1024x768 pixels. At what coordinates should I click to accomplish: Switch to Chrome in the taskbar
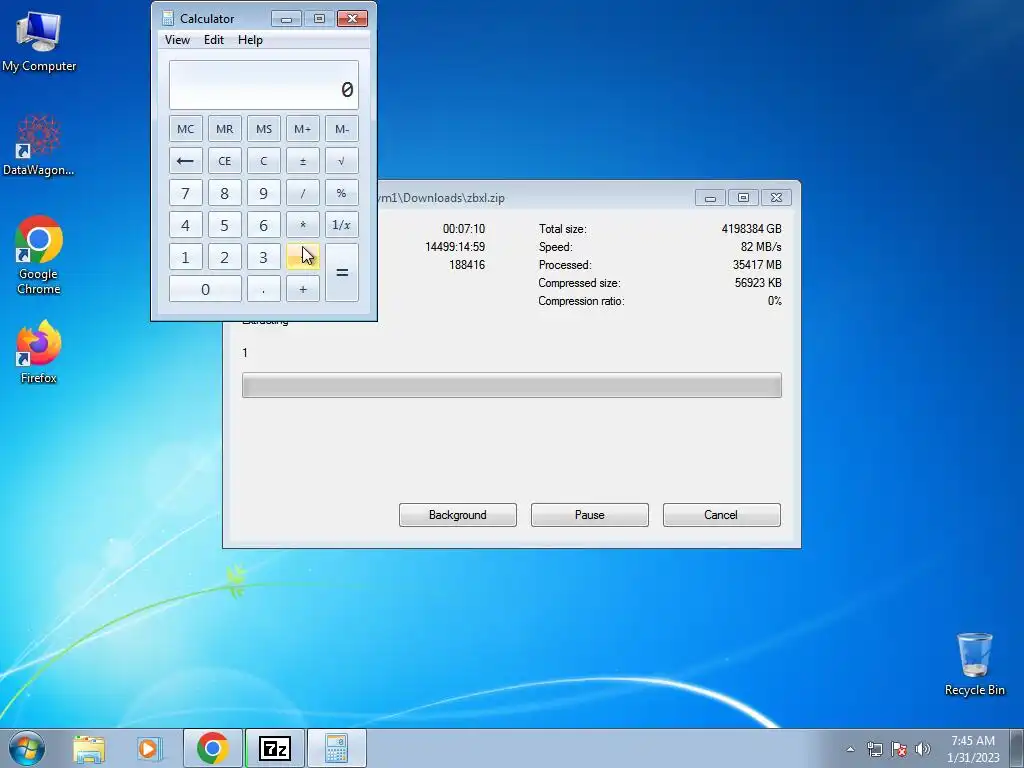(x=212, y=748)
